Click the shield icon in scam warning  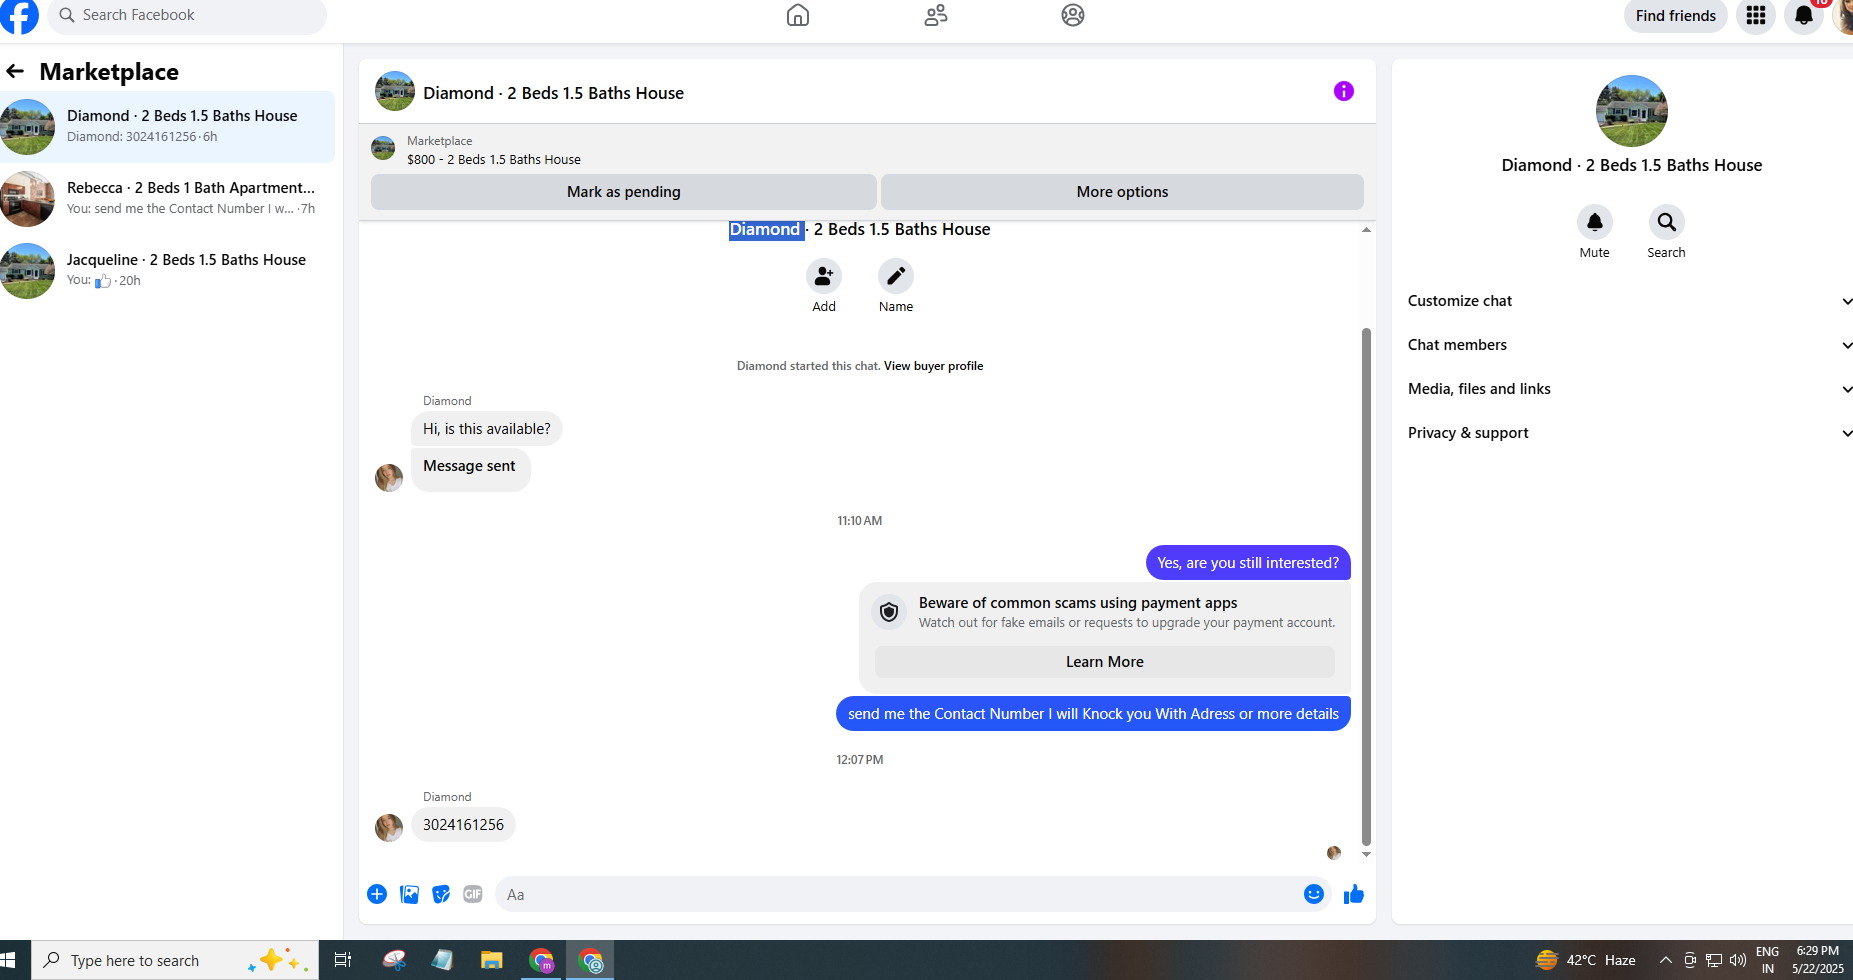pos(889,612)
